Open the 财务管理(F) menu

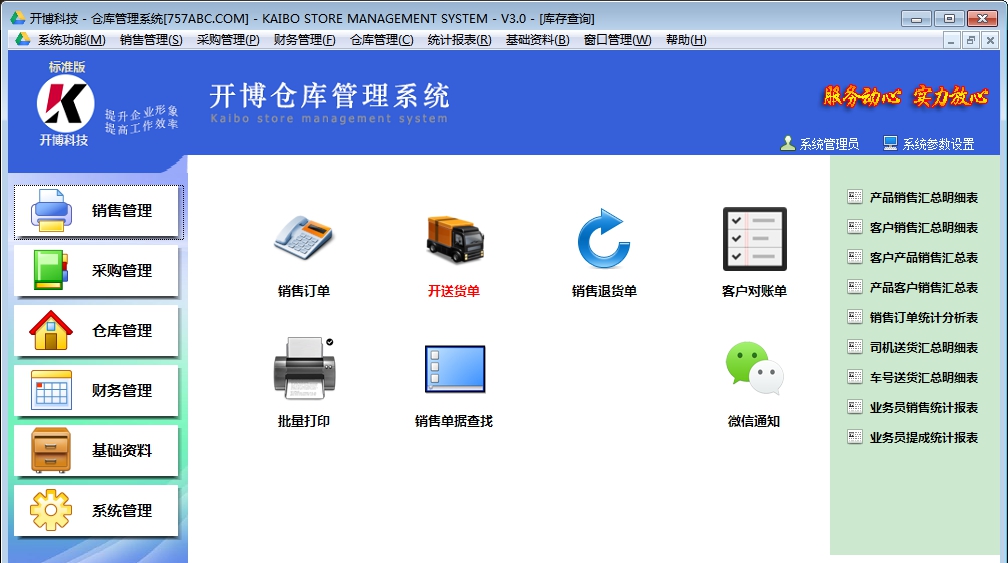(305, 40)
